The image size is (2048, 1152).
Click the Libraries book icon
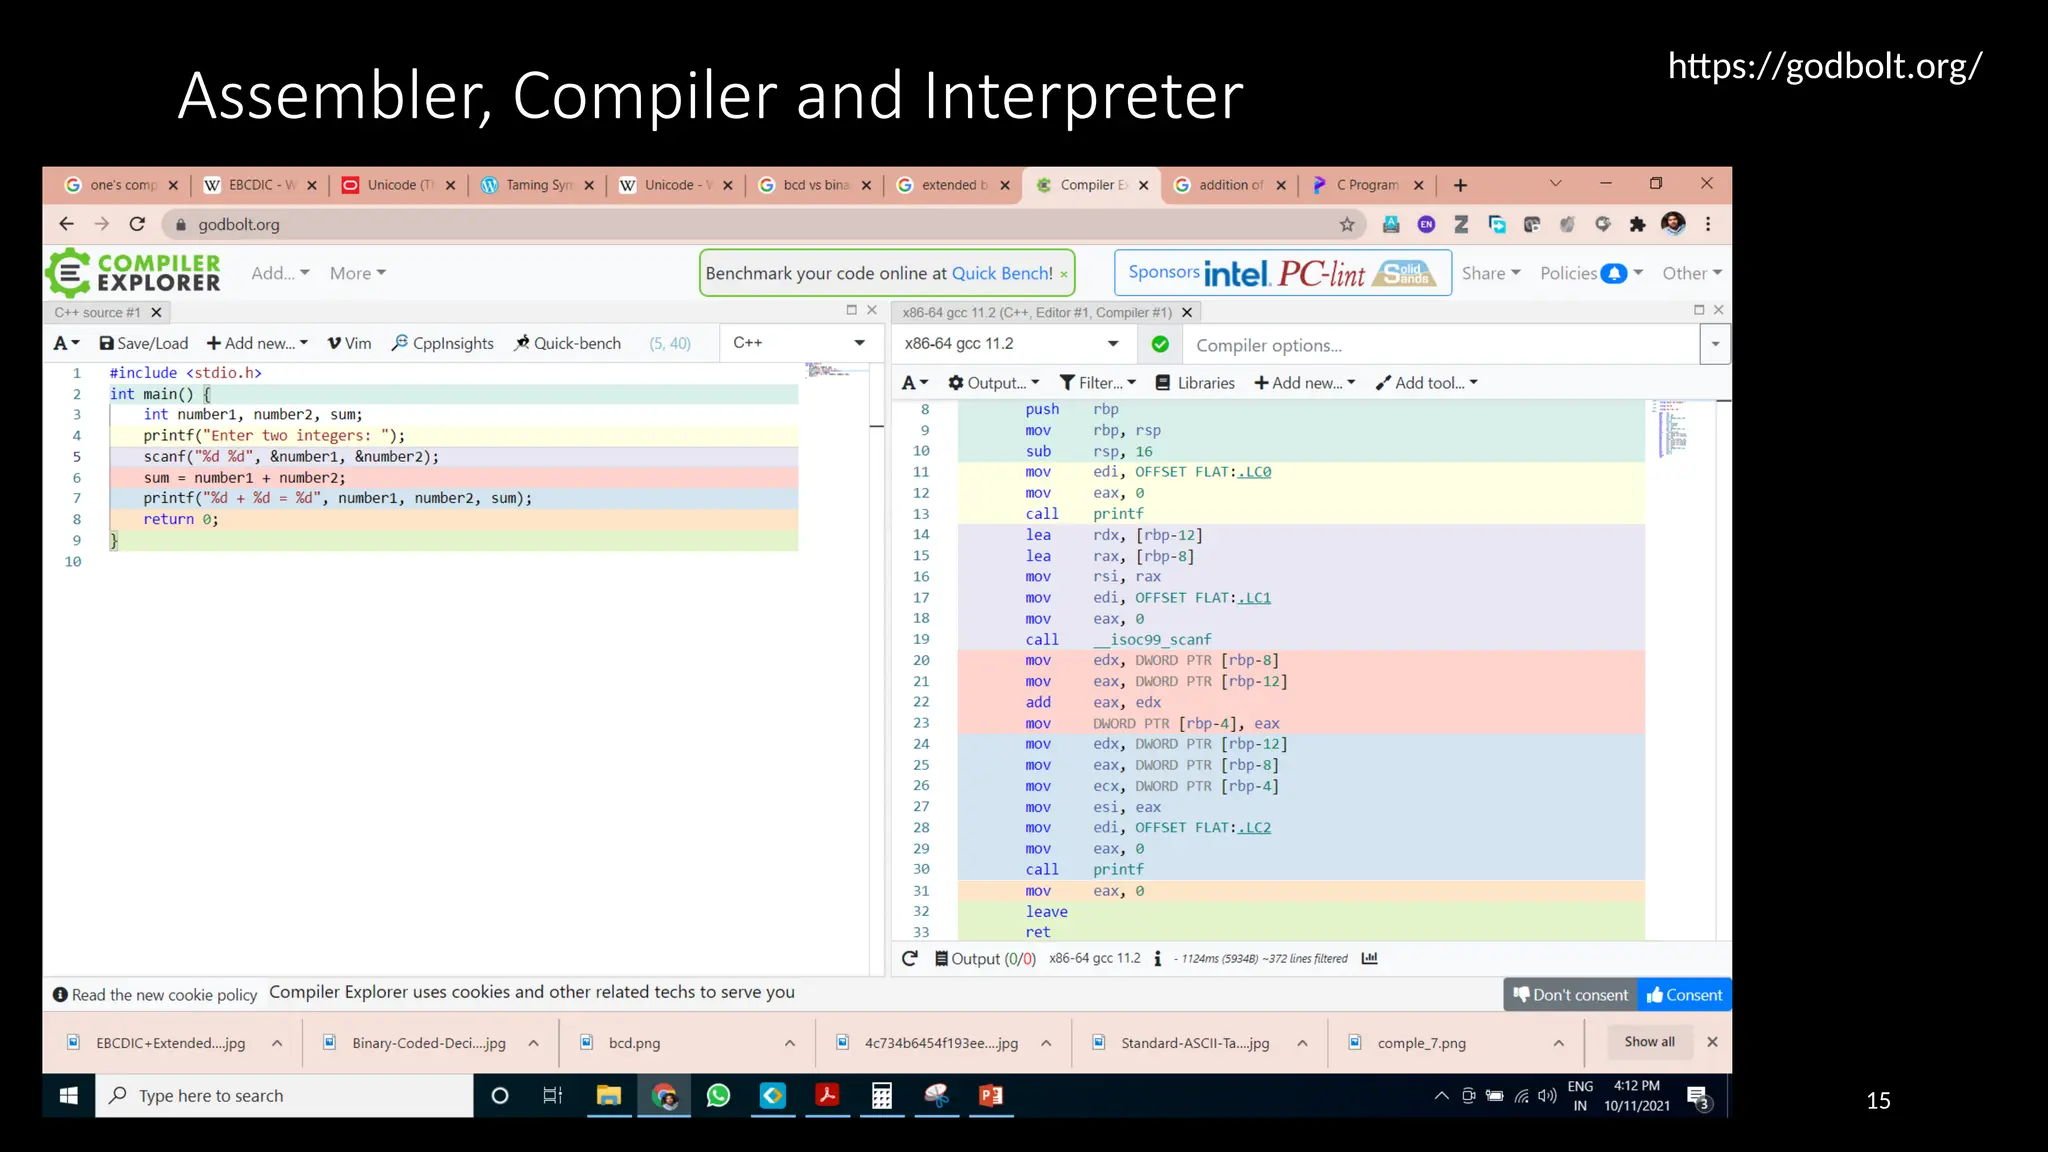point(1163,383)
